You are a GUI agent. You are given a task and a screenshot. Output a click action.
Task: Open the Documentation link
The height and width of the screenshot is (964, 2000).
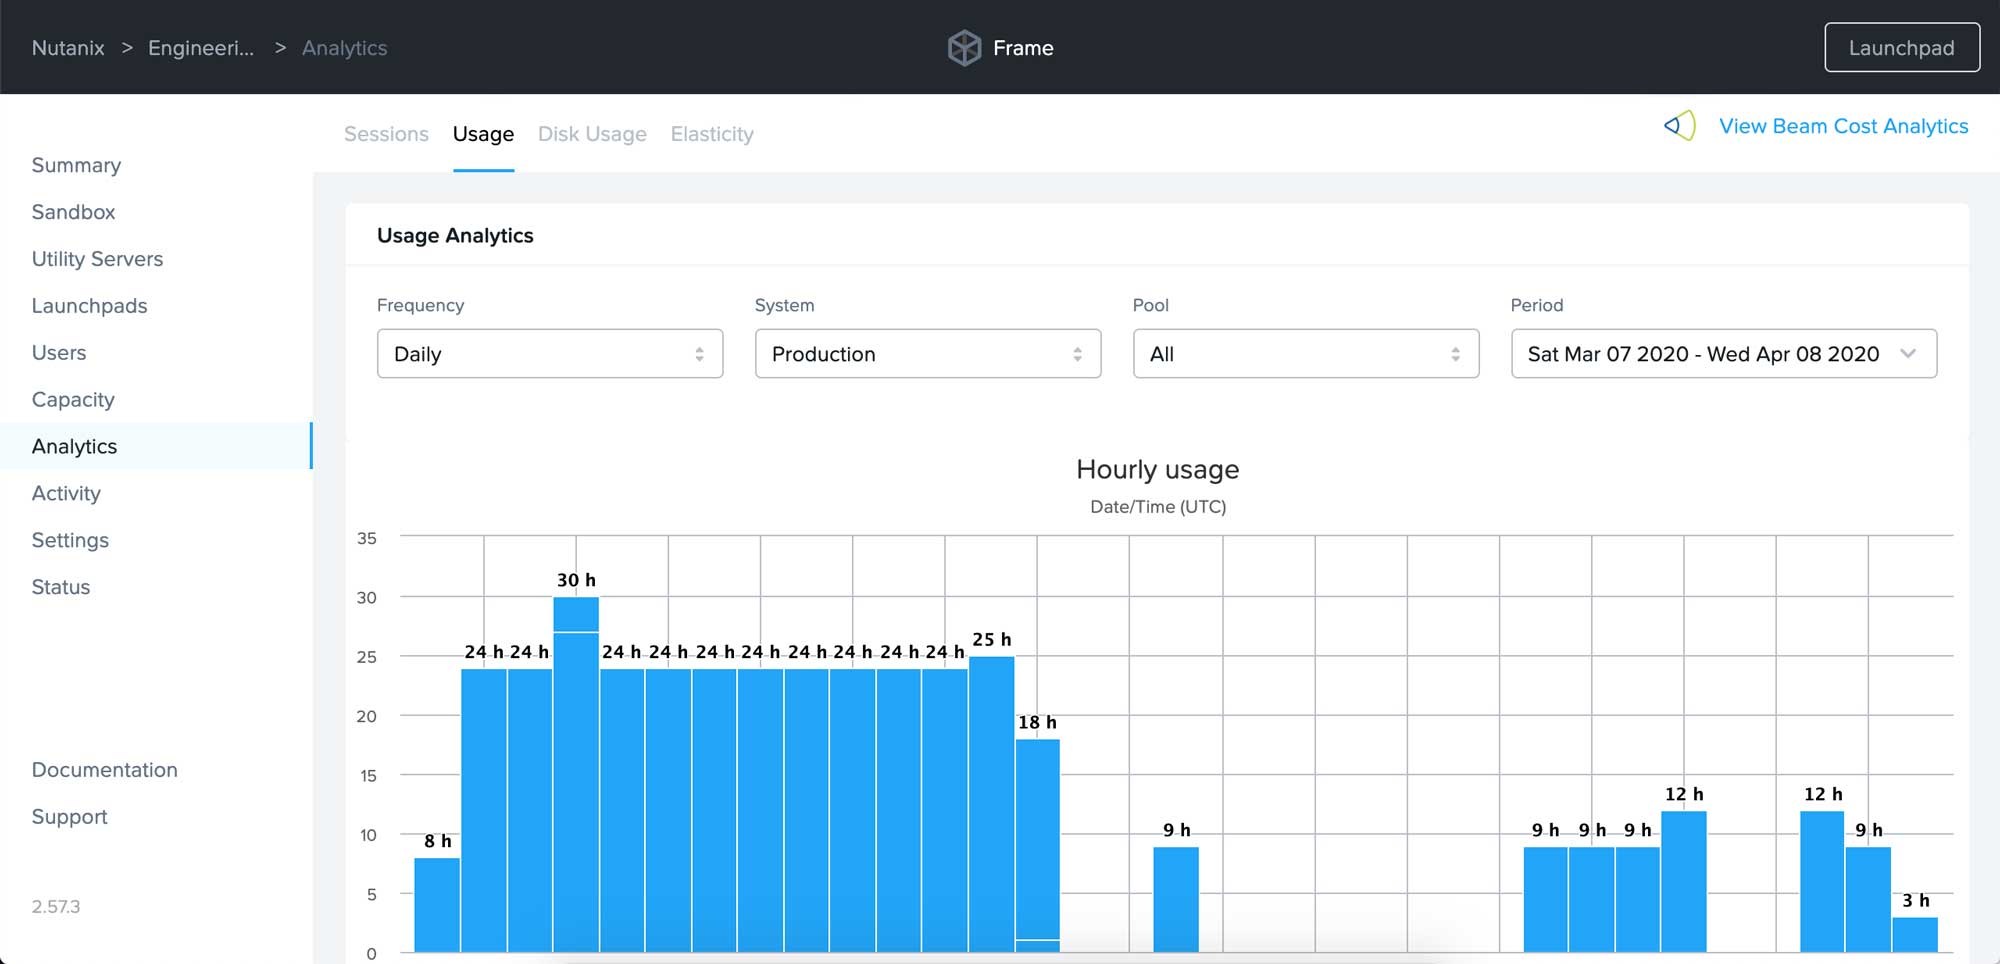click(x=104, y=770)
